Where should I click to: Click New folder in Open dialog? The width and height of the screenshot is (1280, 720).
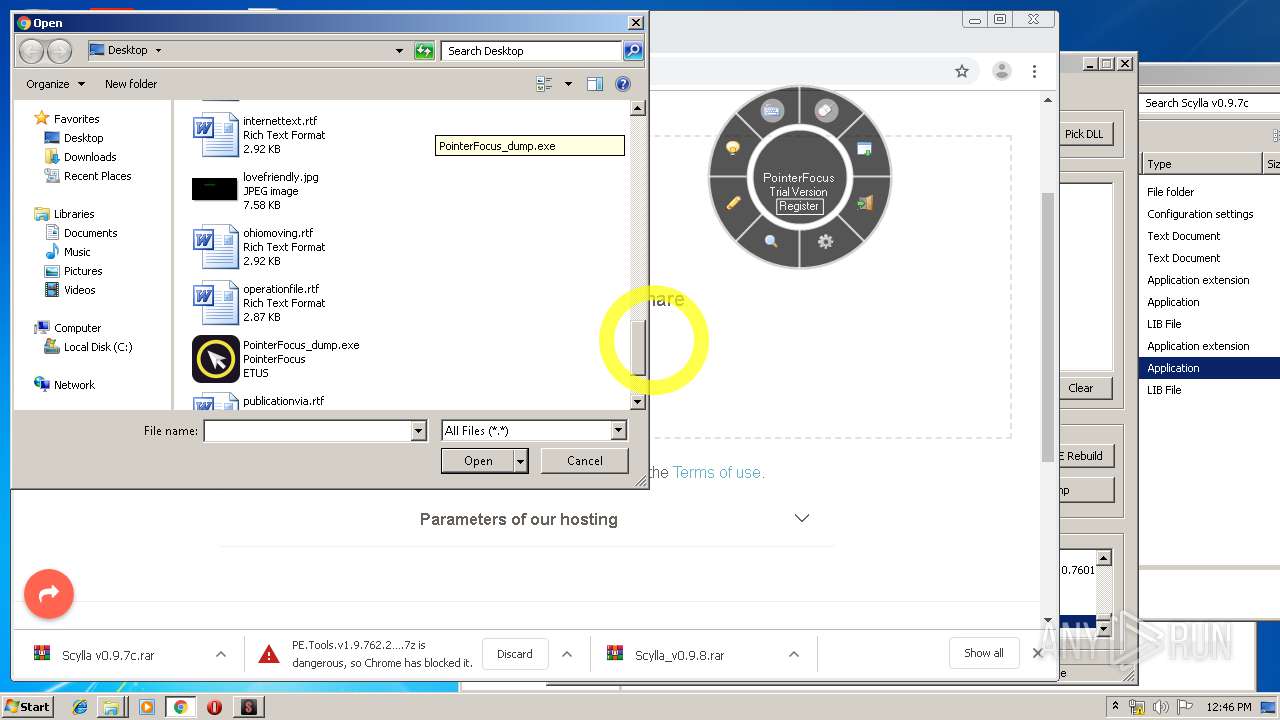coord(131,84)
